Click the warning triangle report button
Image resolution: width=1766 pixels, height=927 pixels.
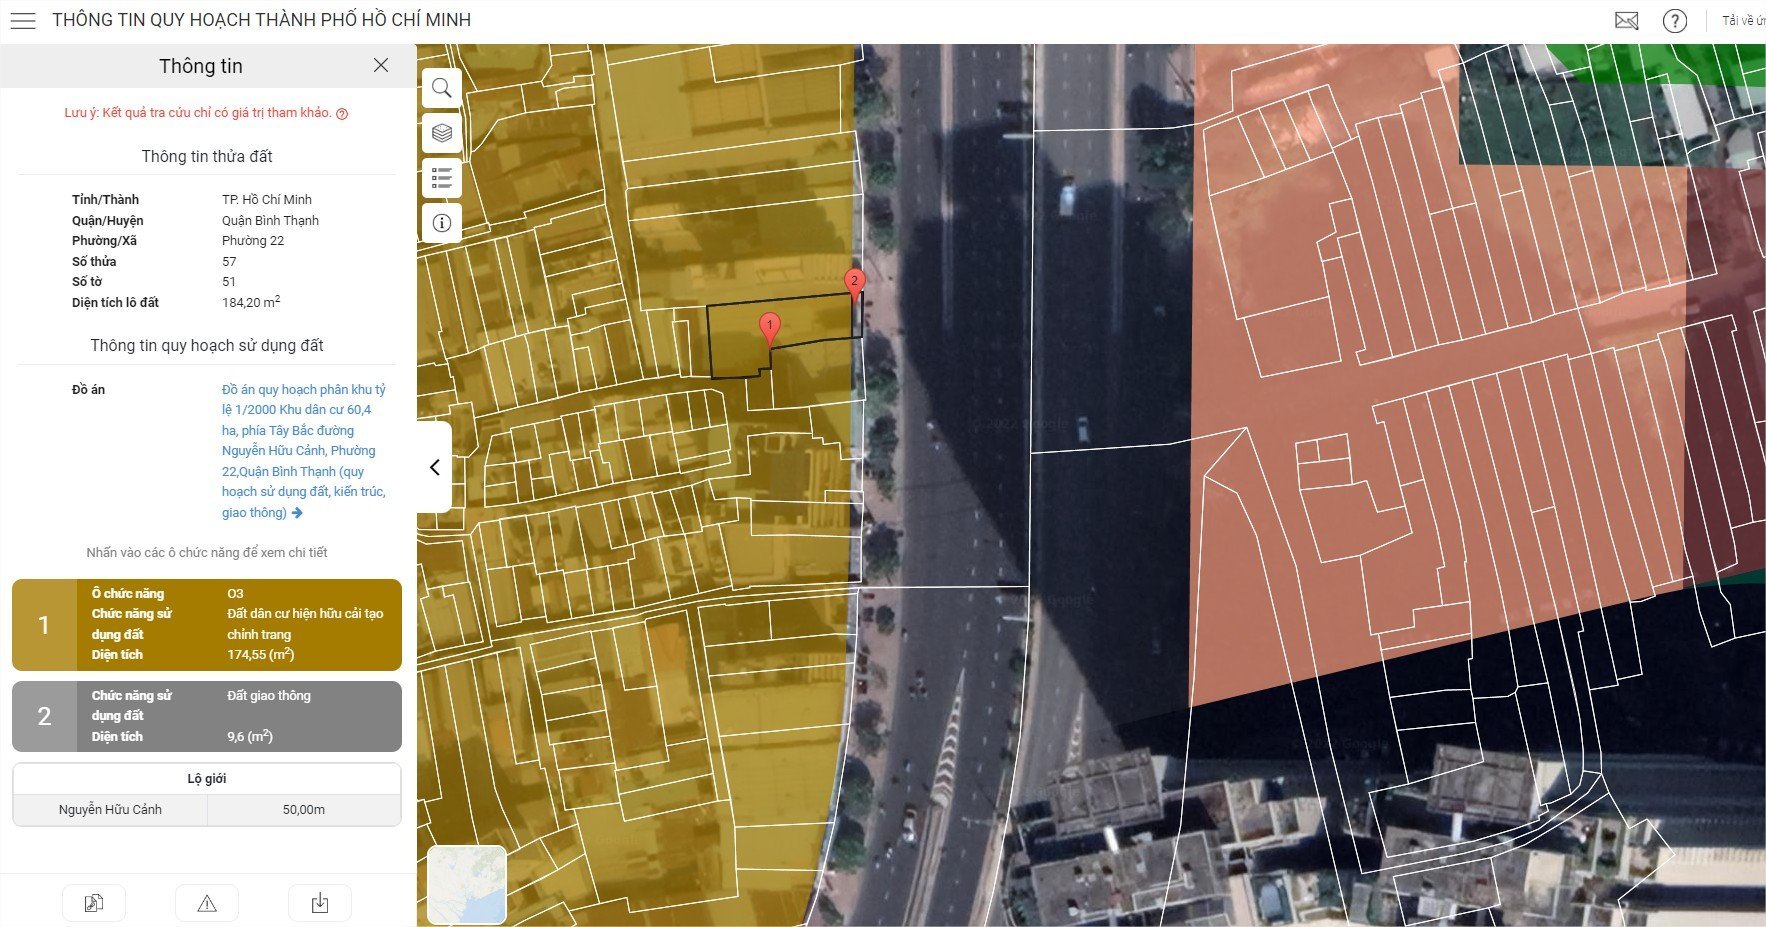tap(207, 903)
